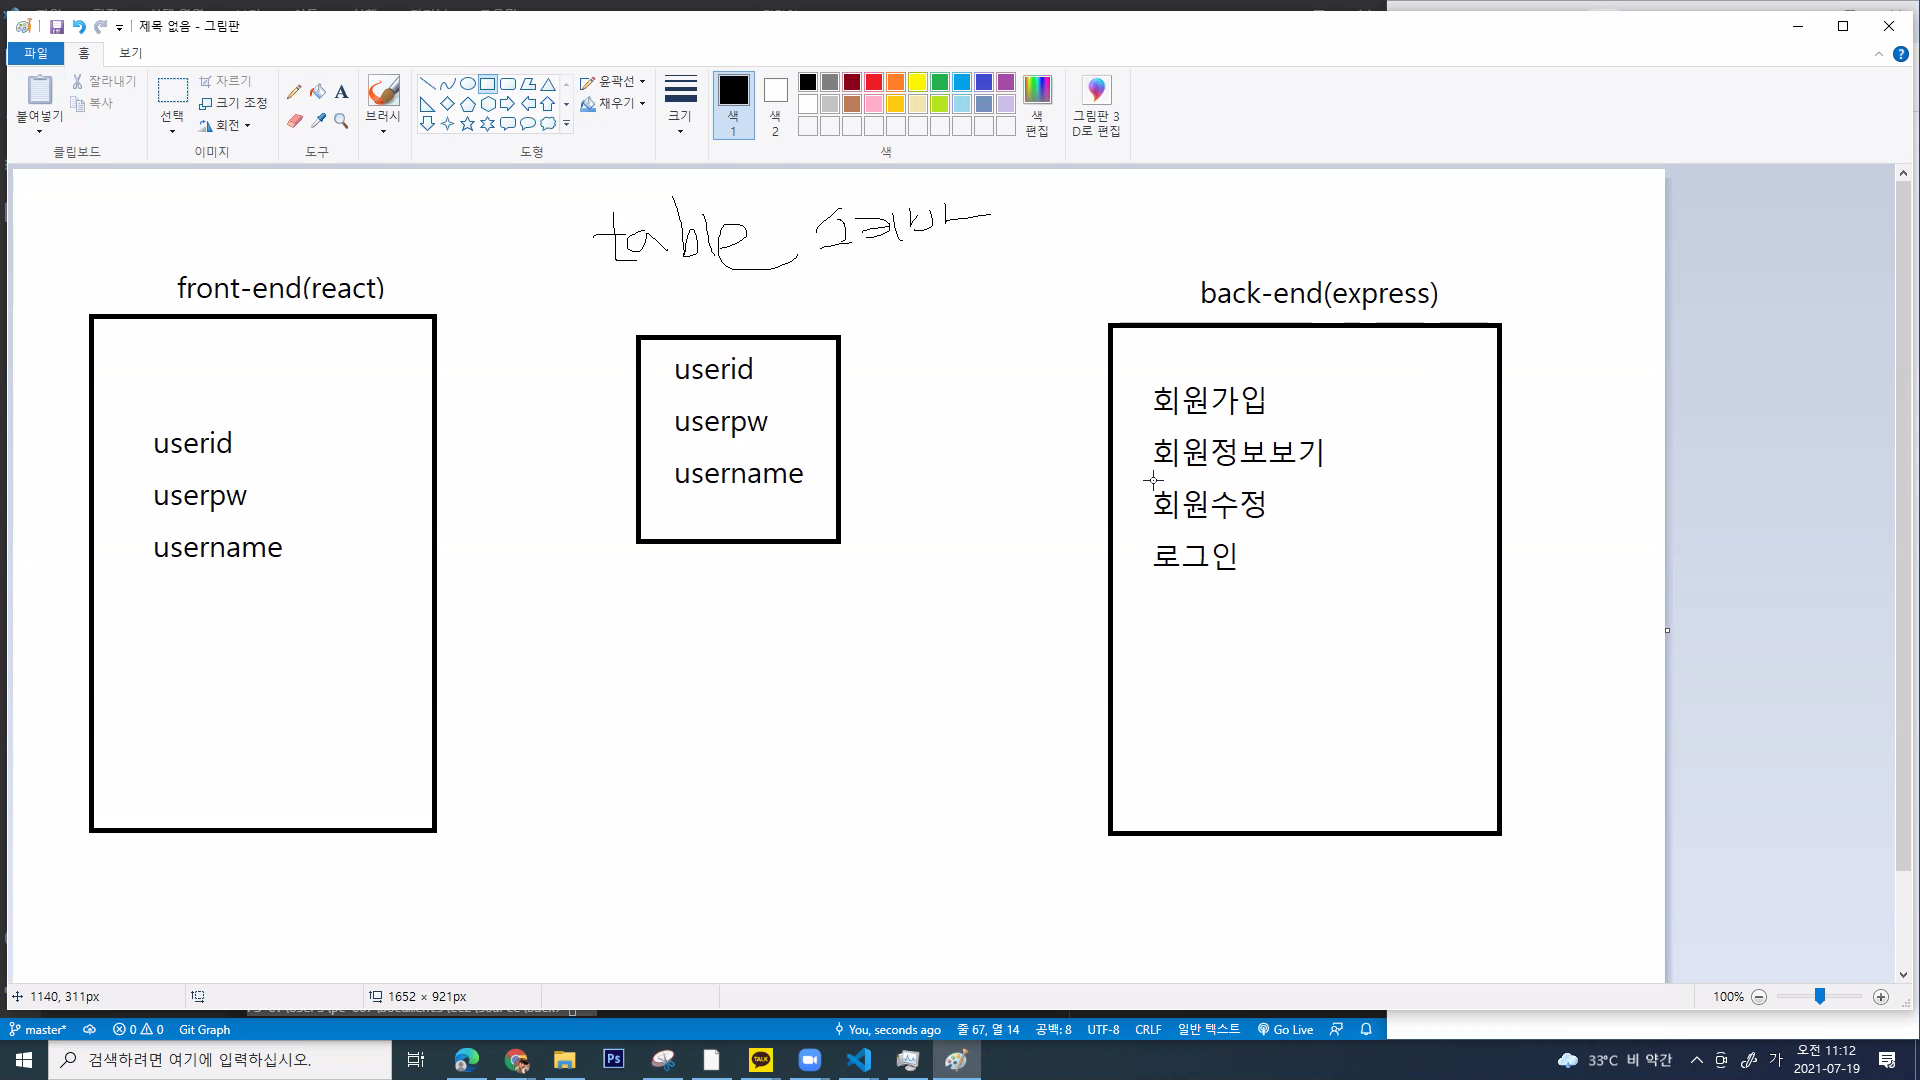Viewport: 1920px width, 1080px height.
Task: Select the Fill with color bucket tool
Action: click(x=318, y=92)
